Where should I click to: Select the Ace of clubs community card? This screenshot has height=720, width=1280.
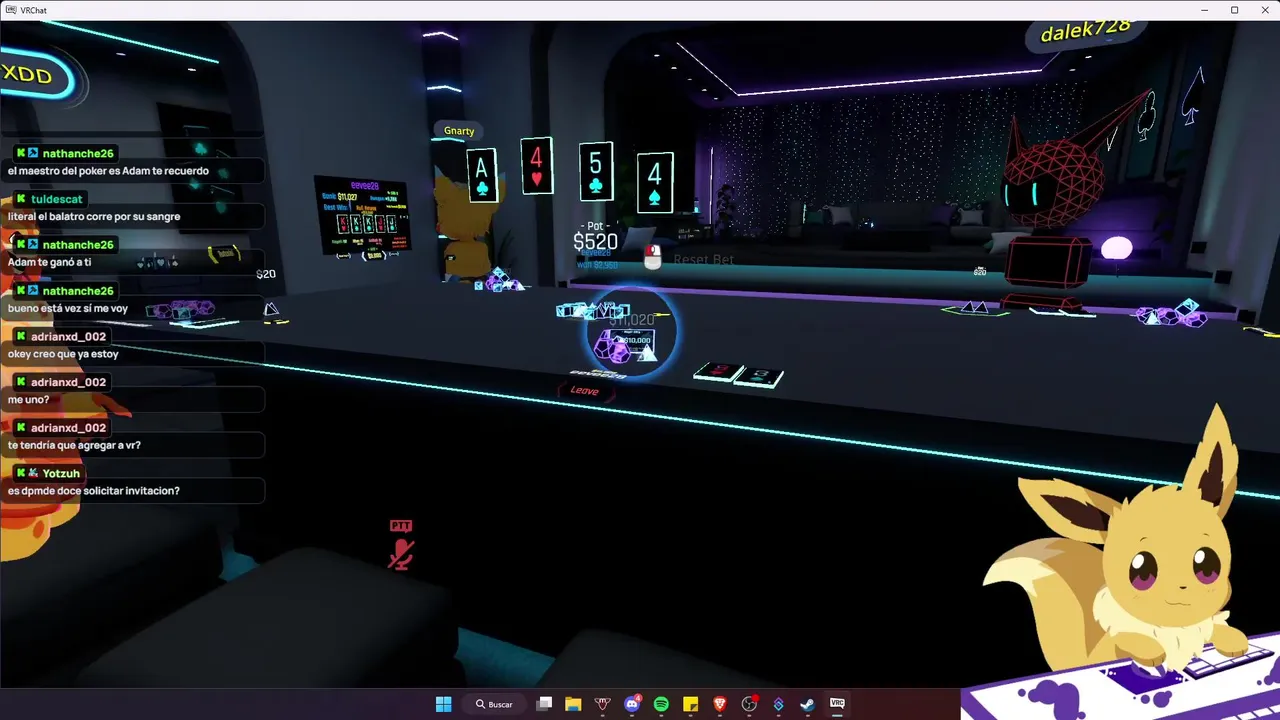pyautogui.click(x=482, y=175)
